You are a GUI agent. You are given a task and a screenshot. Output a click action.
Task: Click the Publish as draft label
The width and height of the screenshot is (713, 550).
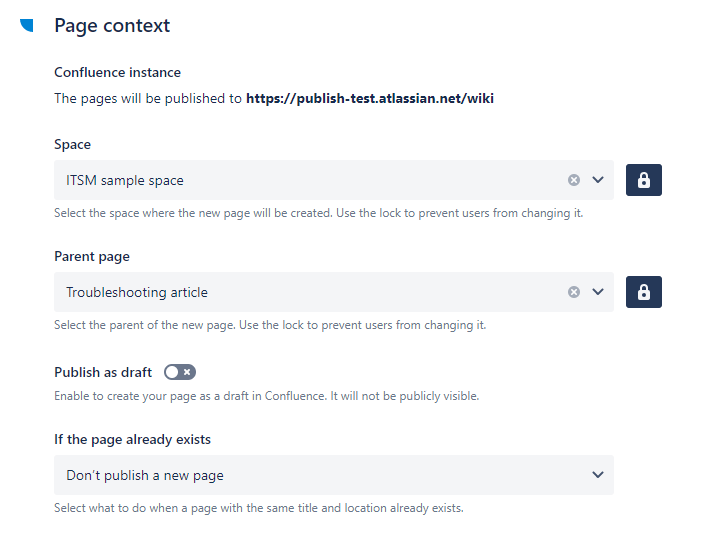pos(103,372)
